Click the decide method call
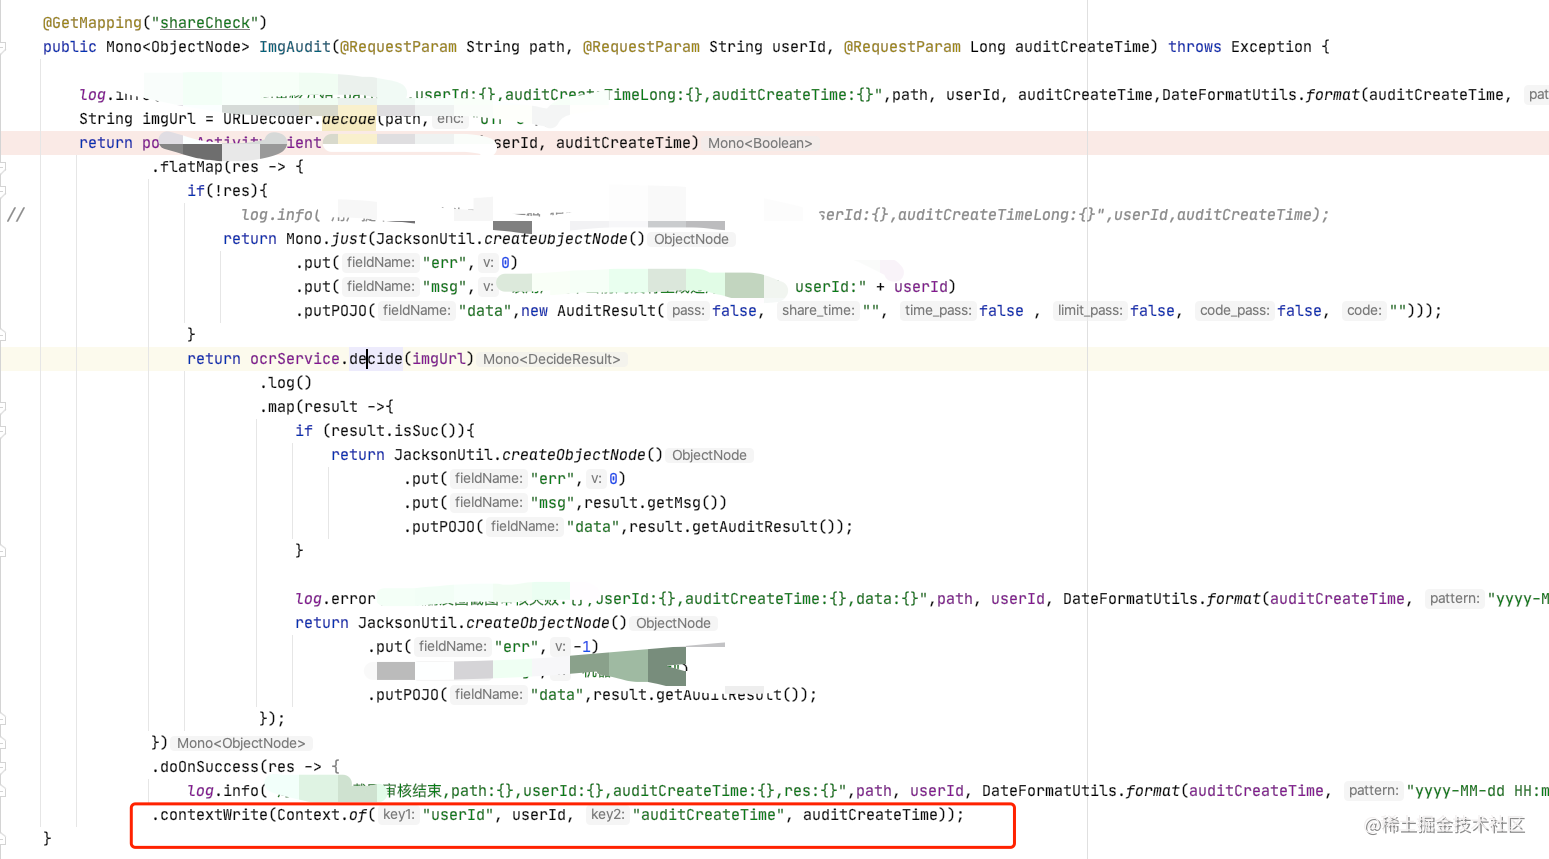Image resolution: width=1549 pixels, height=859 pixels. [376, 359]
